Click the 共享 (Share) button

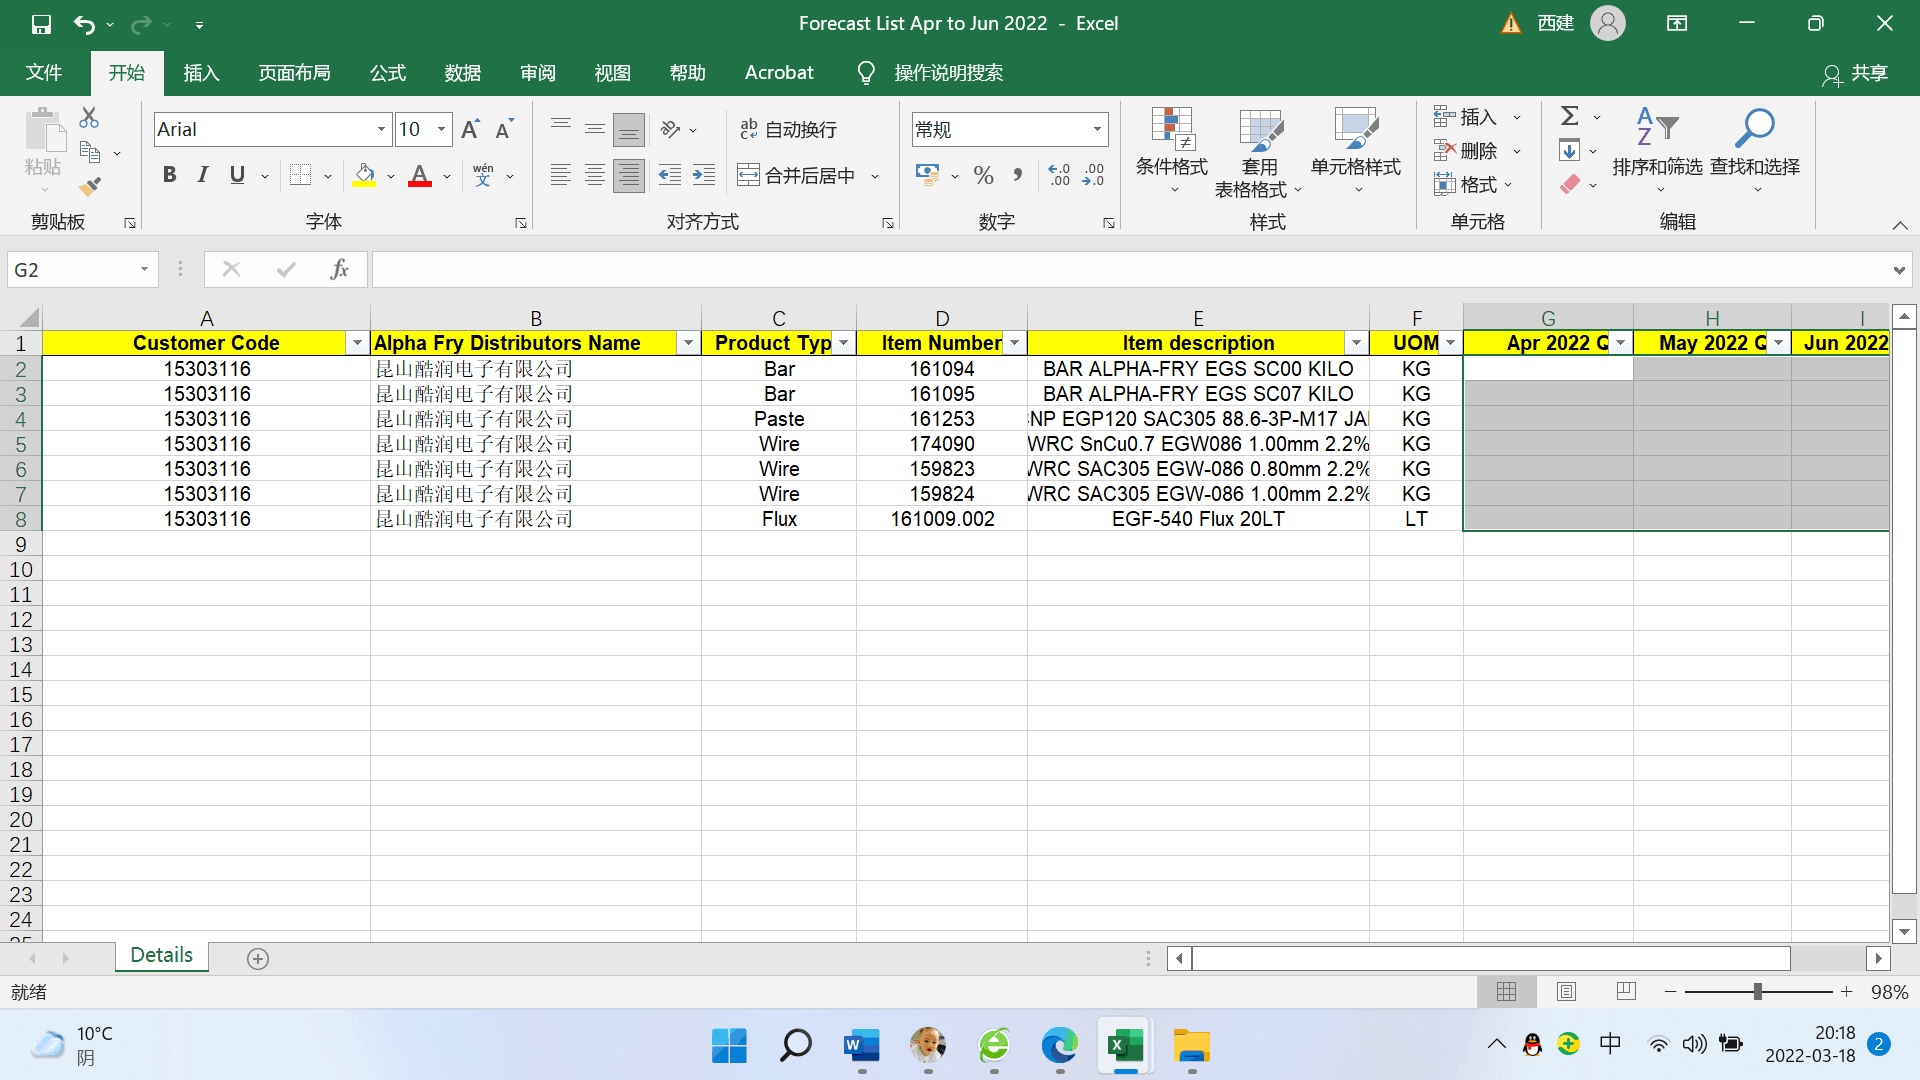(x=1856, y=74)
